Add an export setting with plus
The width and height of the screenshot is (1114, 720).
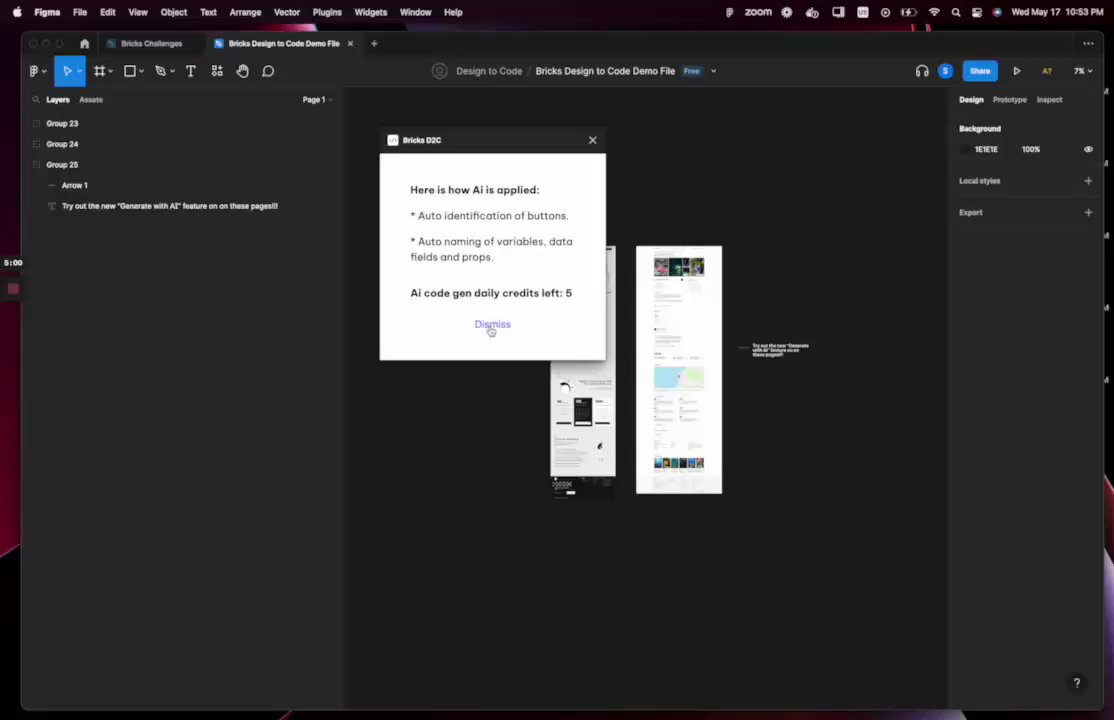[x=1088, y=213]
